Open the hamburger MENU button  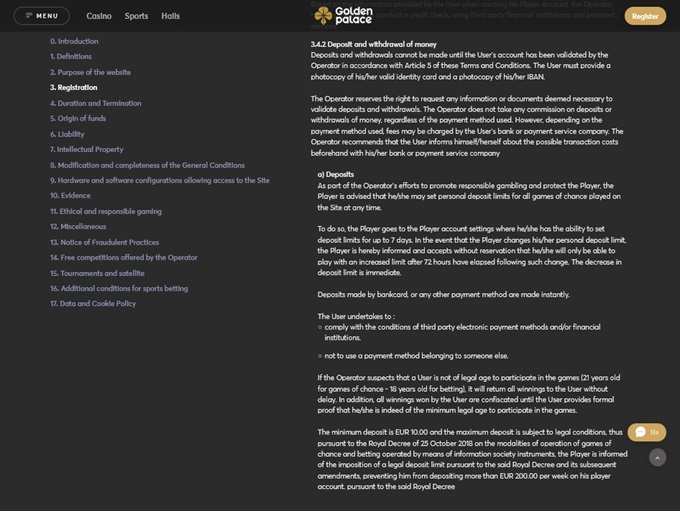(41, 16)
